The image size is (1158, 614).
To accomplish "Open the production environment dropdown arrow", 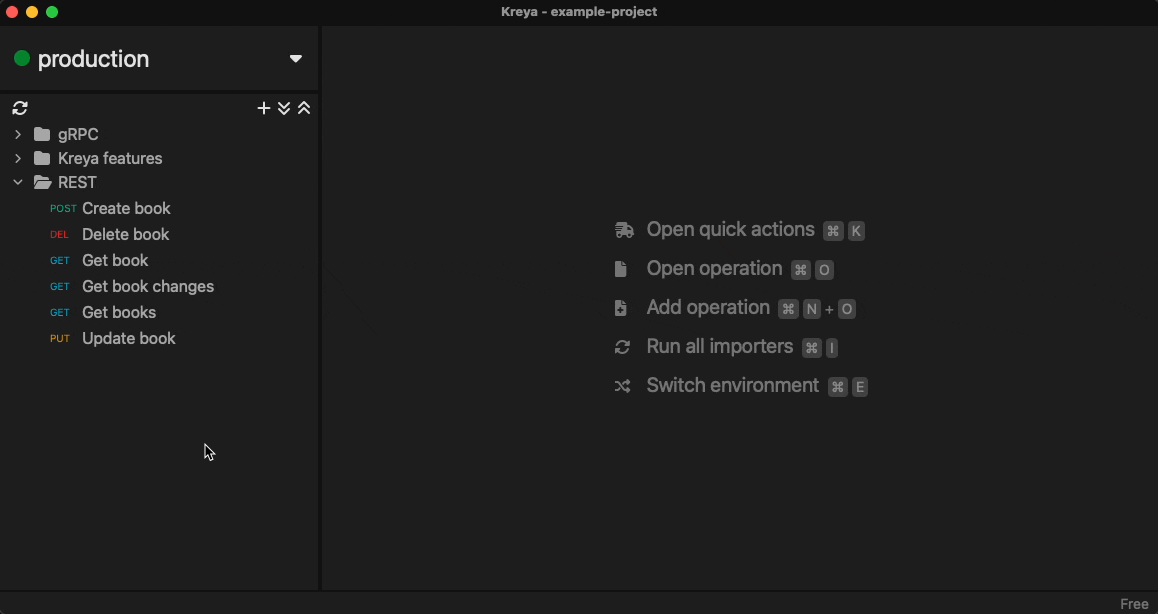I will 296,59.
